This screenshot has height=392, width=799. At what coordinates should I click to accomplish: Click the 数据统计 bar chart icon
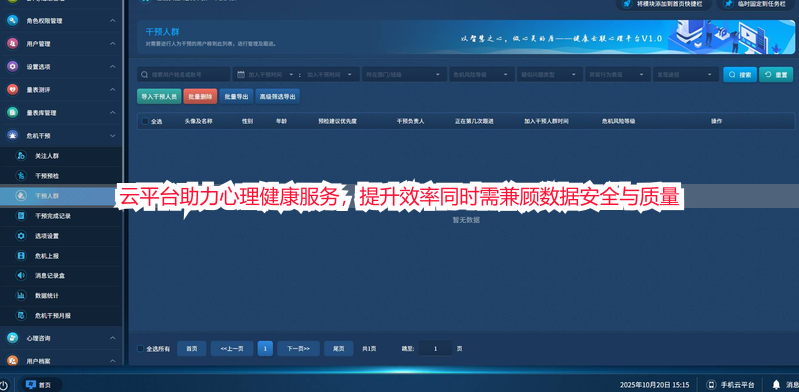pos(21,295)
